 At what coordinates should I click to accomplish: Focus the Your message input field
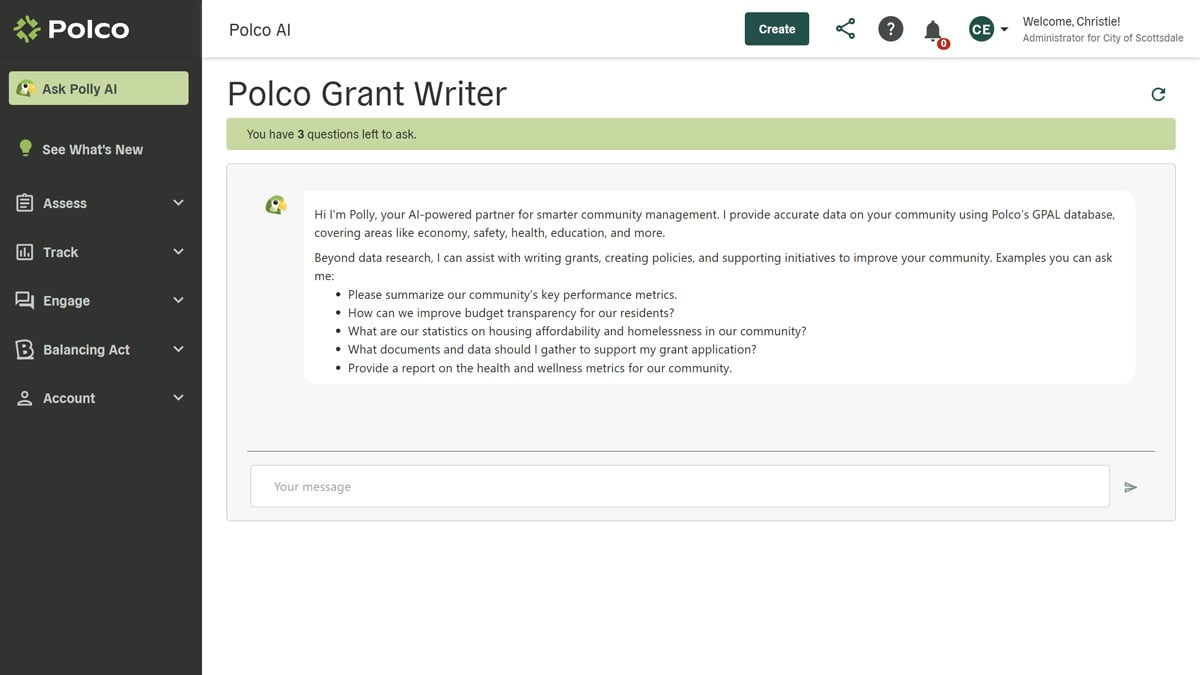[x=680, y=487]
